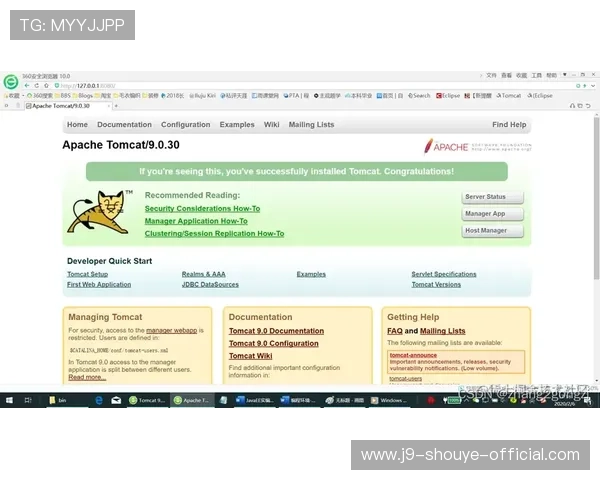Open the Windows Start menu
This screenshot has width=600, height=480.
(9, 400)
